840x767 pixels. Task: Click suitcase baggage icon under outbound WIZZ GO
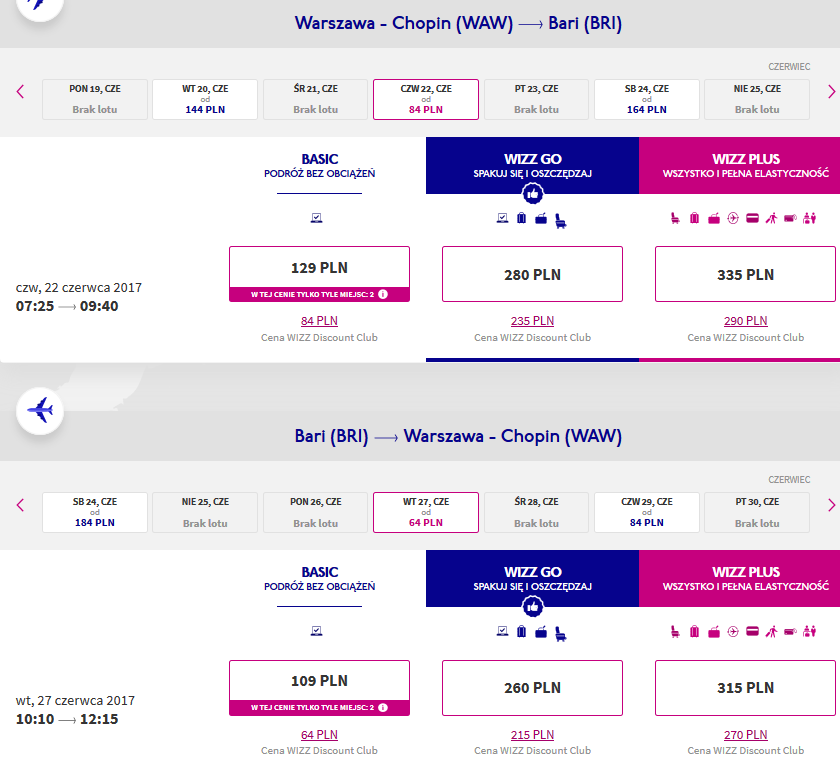[521, 218]
